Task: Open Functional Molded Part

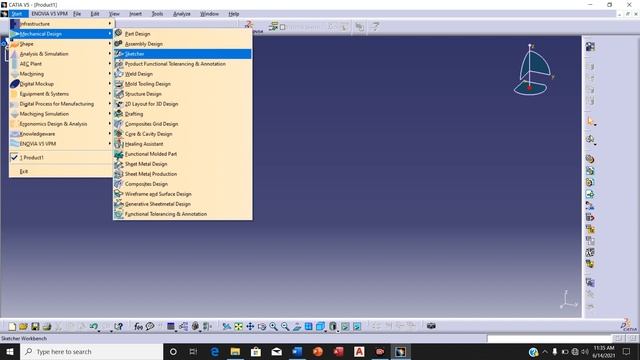Action: (182, 154)
